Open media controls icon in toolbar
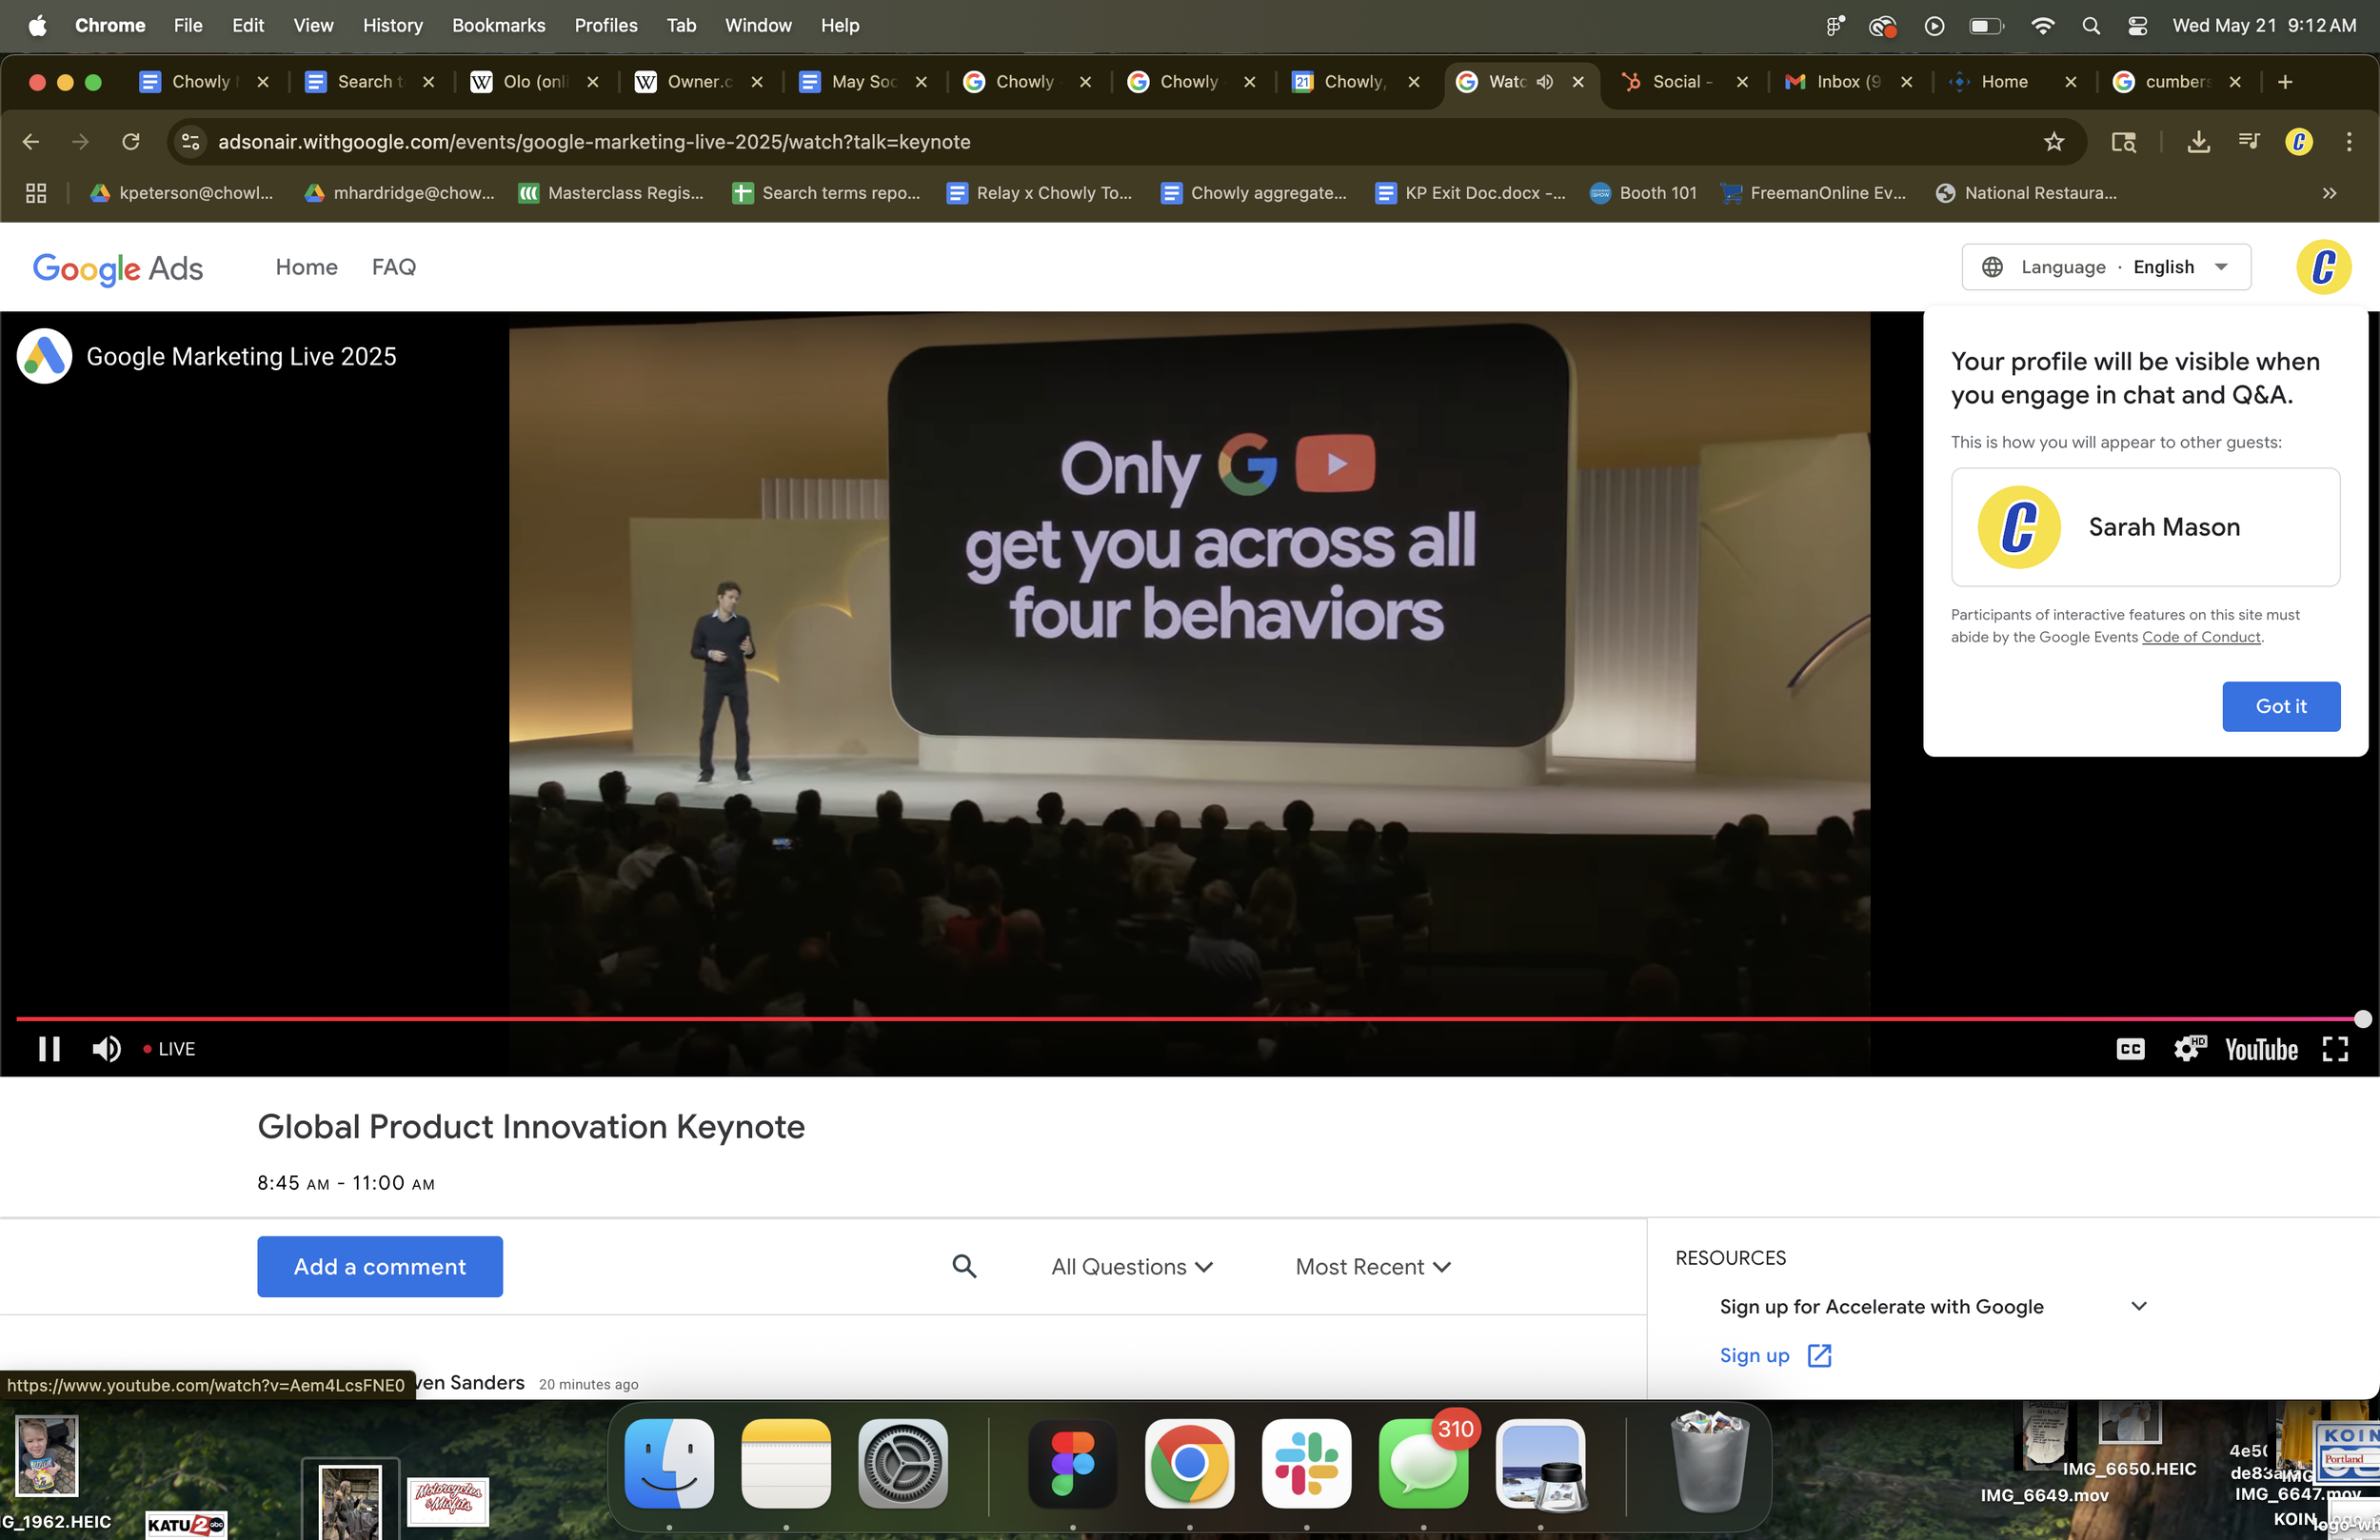 (x=2248, y=141)
